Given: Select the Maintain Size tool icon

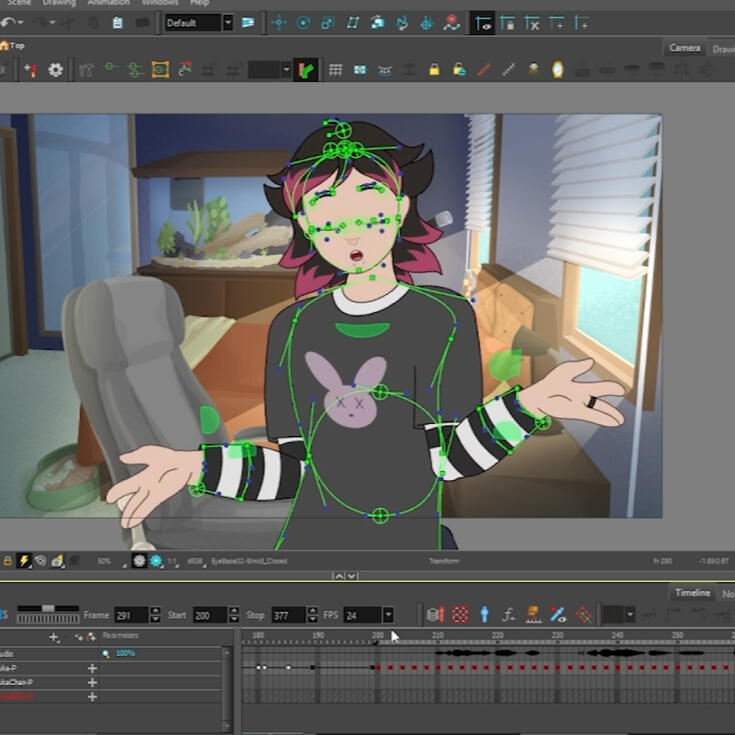Looking at the screenshot, I should pyautogui.click(x=377, y=22).
